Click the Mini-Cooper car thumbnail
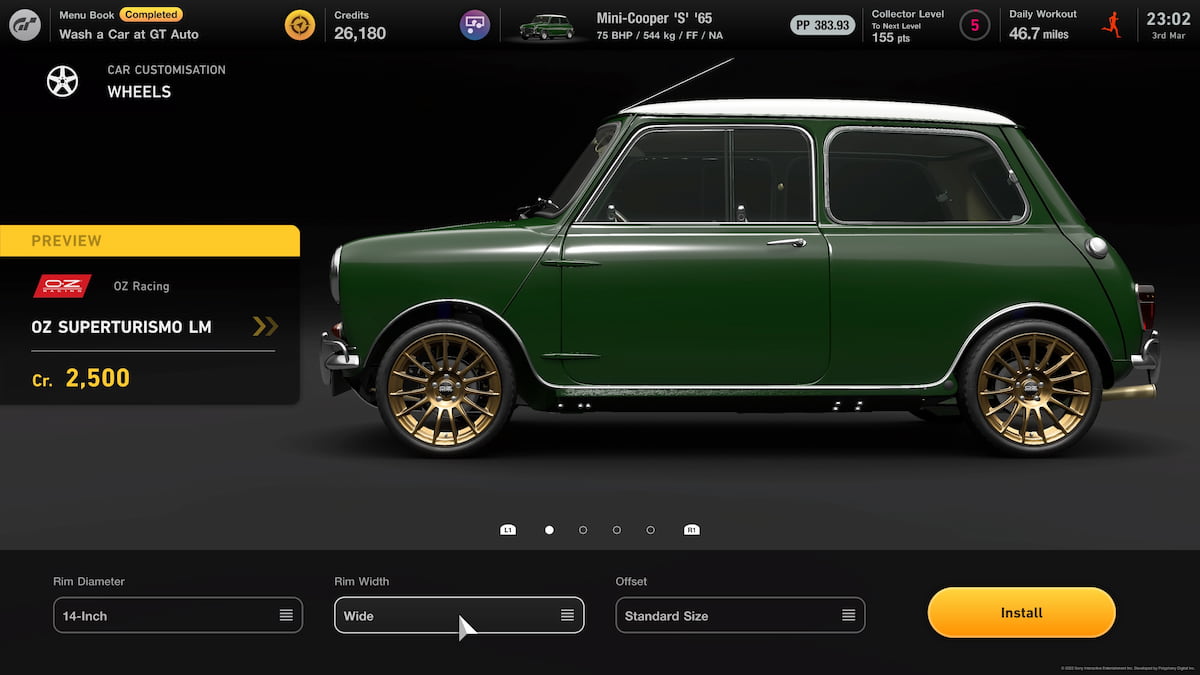1200x675 pixels. click(x=546, y=27)
